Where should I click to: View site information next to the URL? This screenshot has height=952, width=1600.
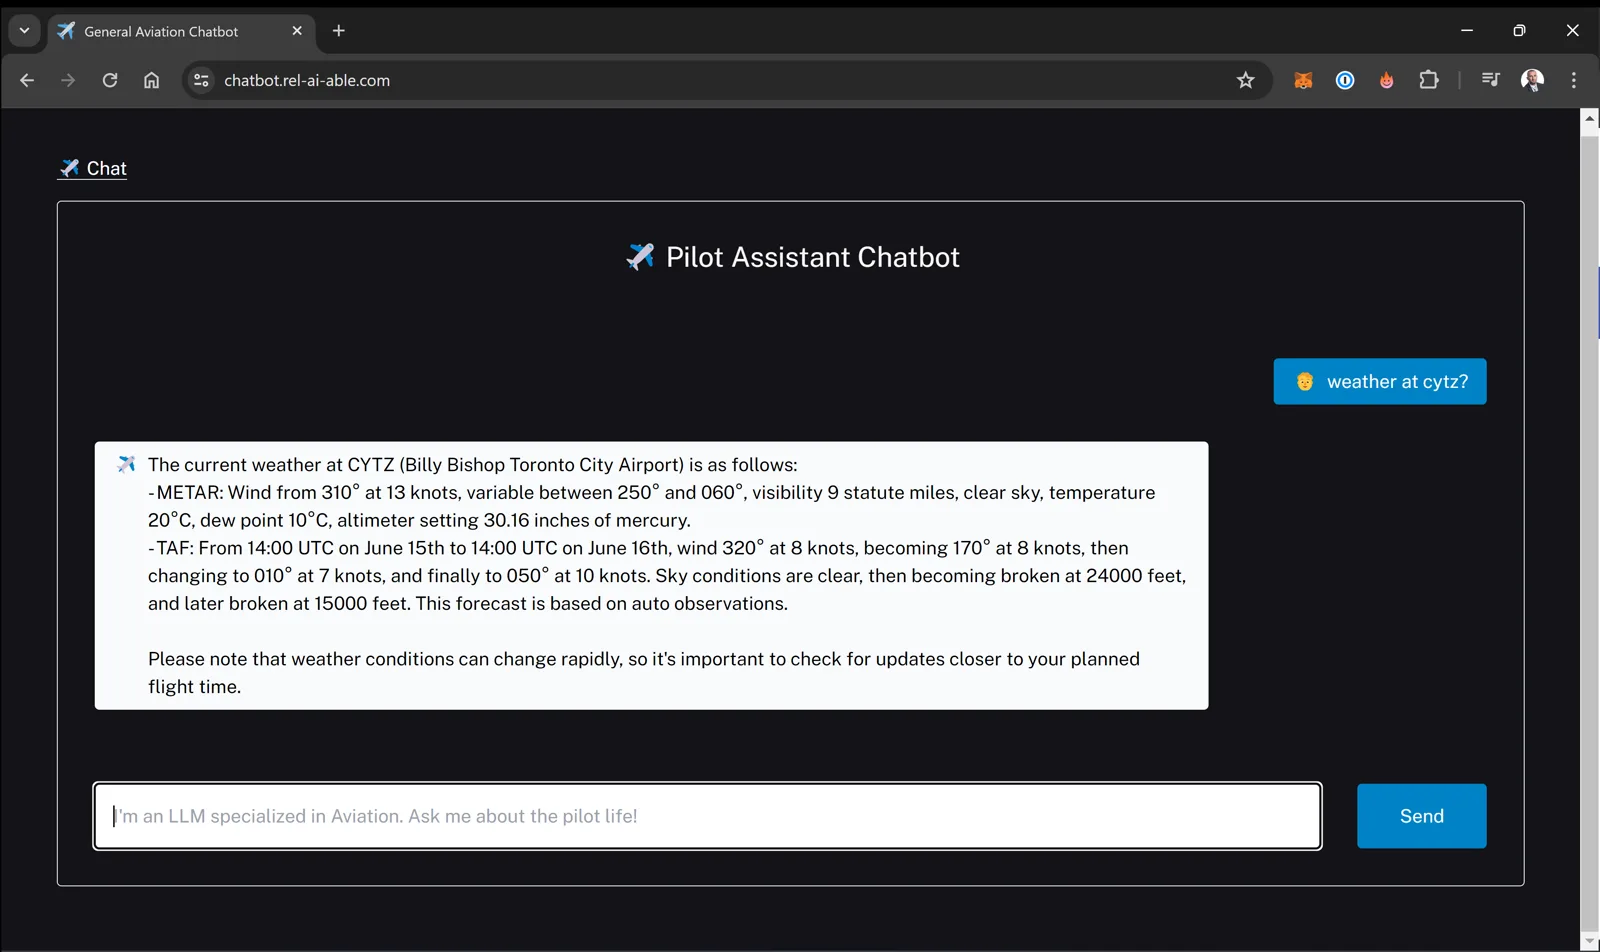201,80
